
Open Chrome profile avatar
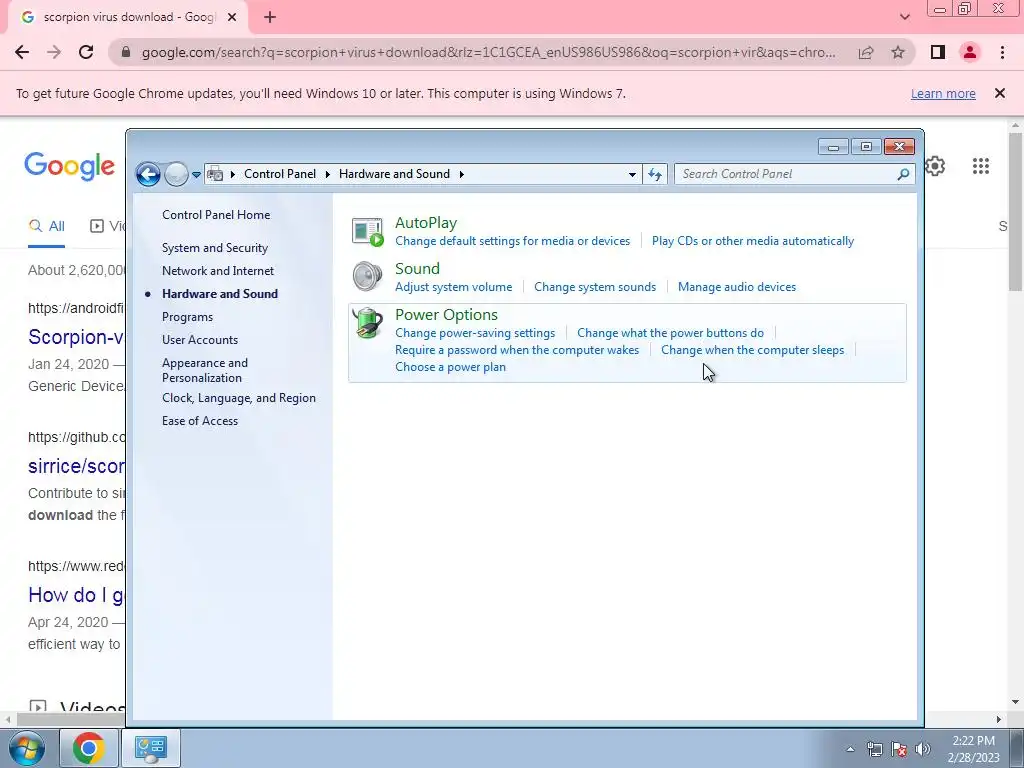pos(970,52)
